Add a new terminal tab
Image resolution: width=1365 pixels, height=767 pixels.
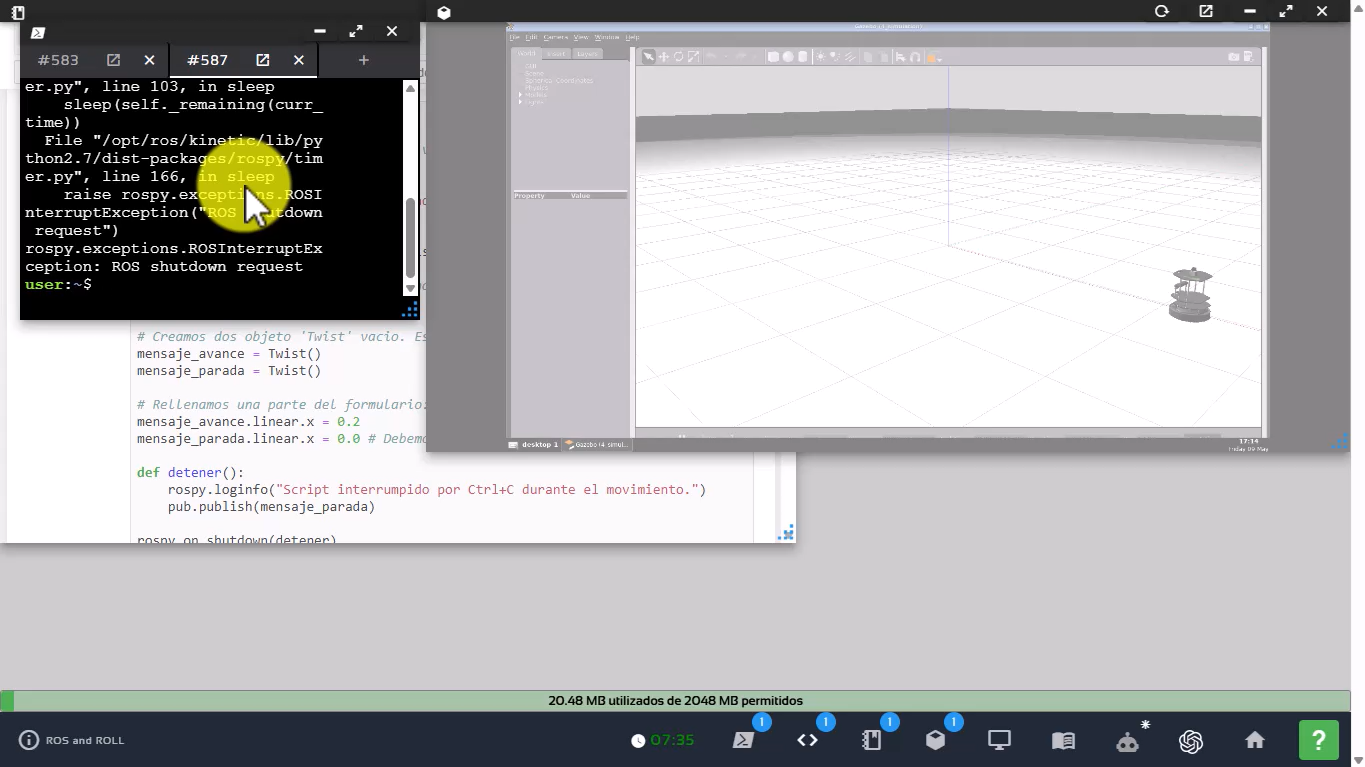pyautogui.click(x=363, y=60)
